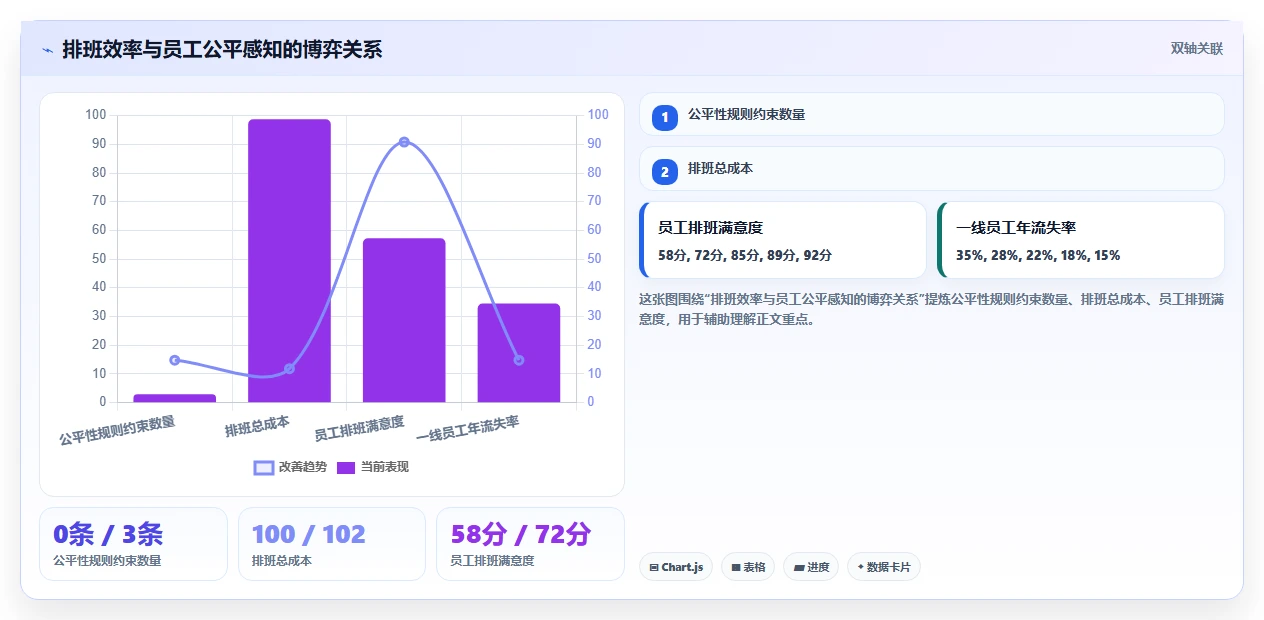The height and width of the screenshot is (620, 1264).
Task: Click x-axis label 排班总成本
Action: pos(257,427)
